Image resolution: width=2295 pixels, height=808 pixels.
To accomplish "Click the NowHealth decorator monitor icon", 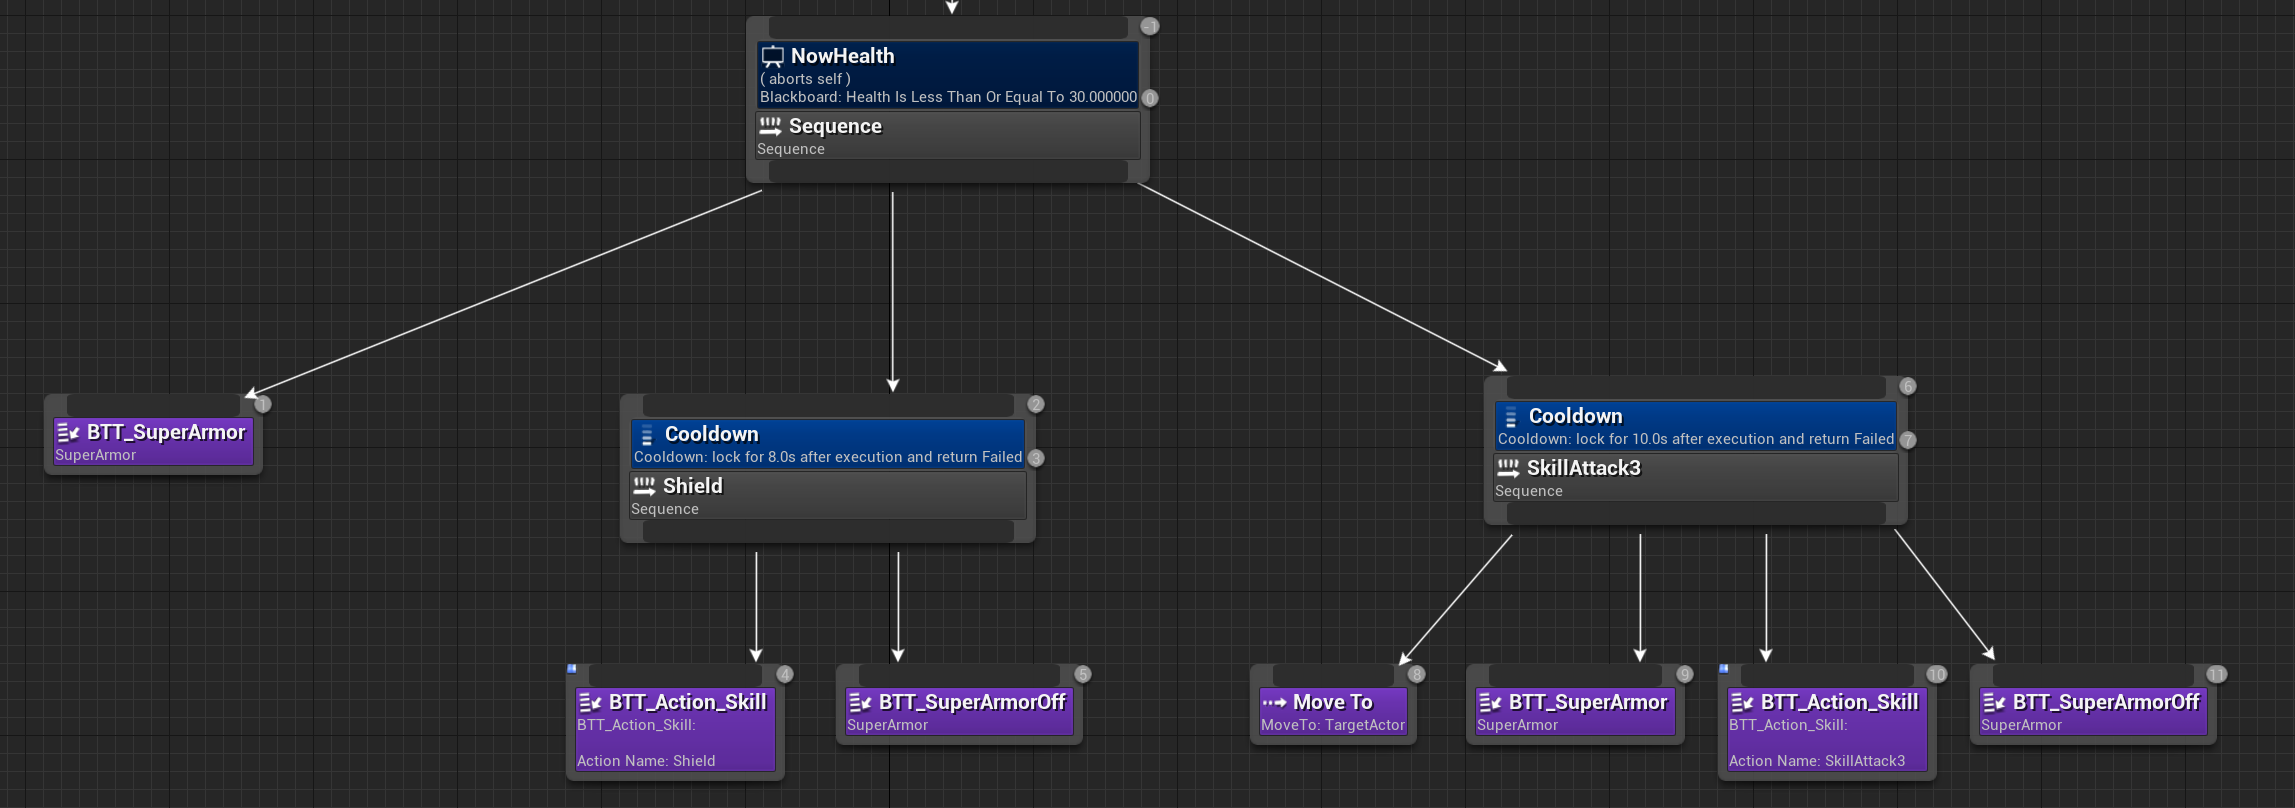I will [x=772, y=57].
